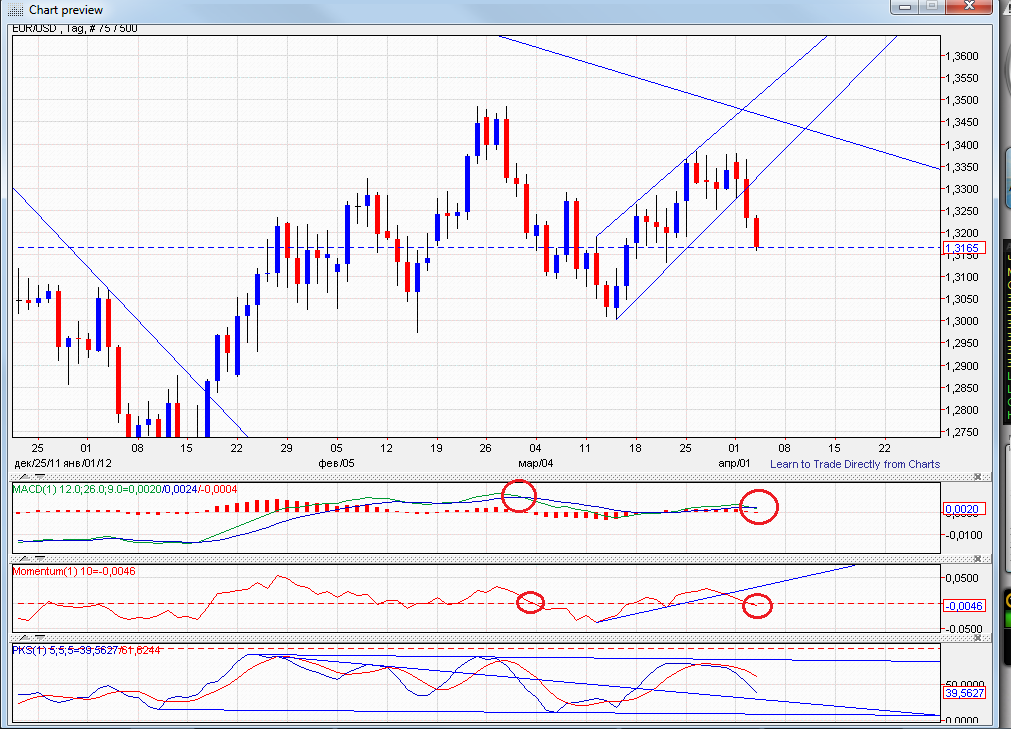1011x729 pixels.
Task: Open the PKS pane arrow control
Action: 38,636
